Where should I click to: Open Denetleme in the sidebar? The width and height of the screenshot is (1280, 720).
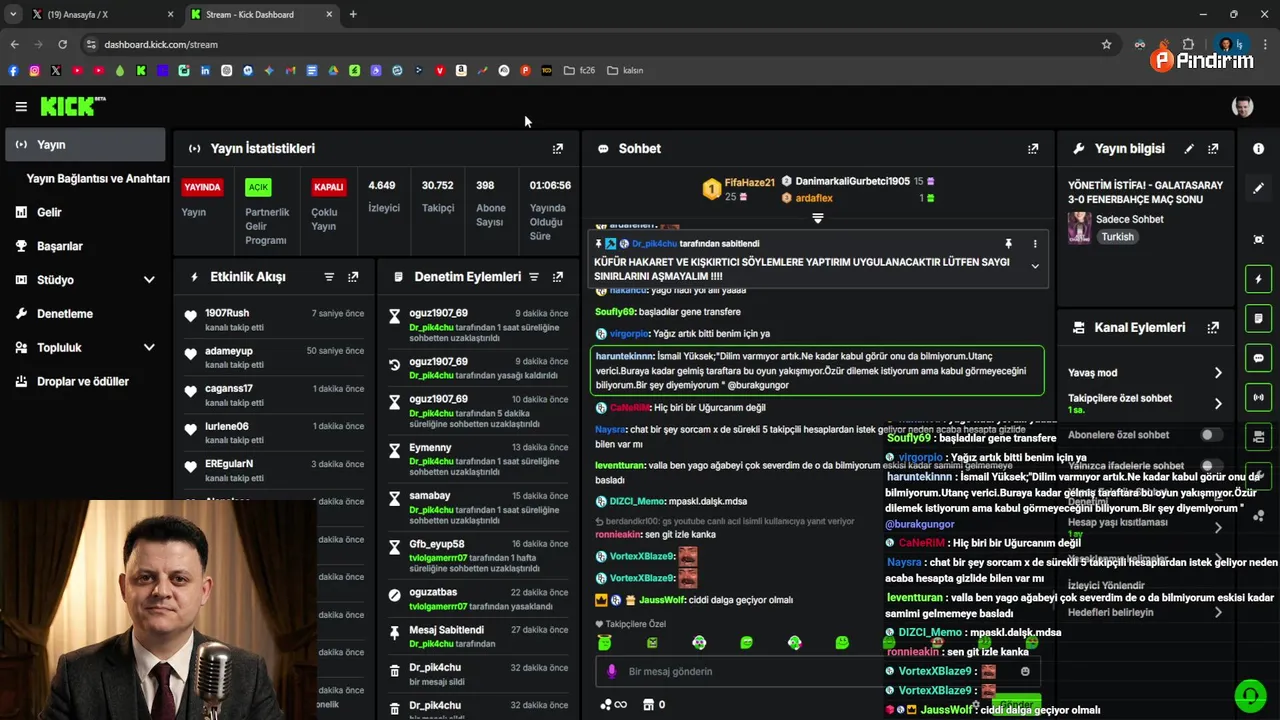[85, 314]
